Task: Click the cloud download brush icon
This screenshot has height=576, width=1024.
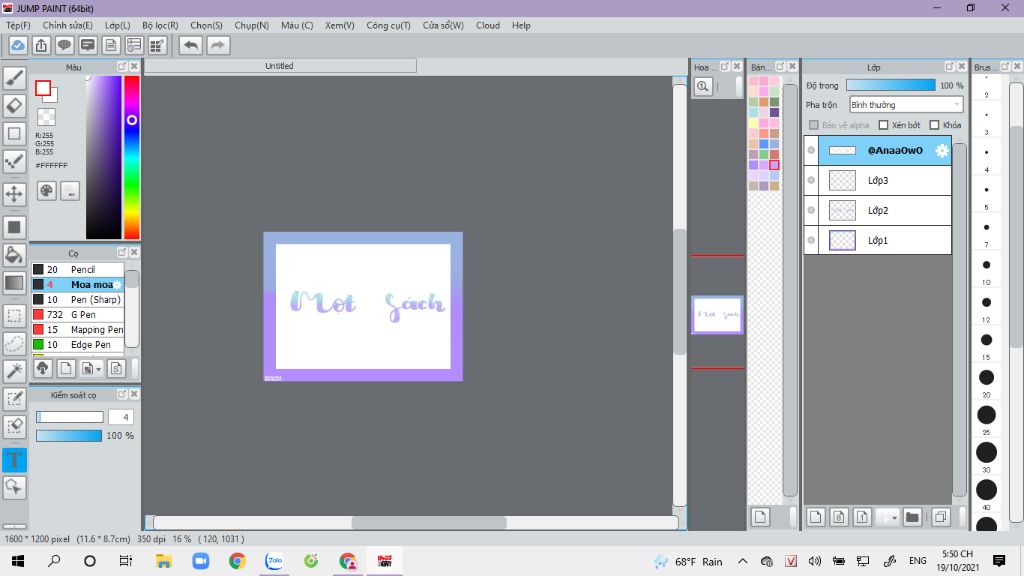Action: point(42,368)
